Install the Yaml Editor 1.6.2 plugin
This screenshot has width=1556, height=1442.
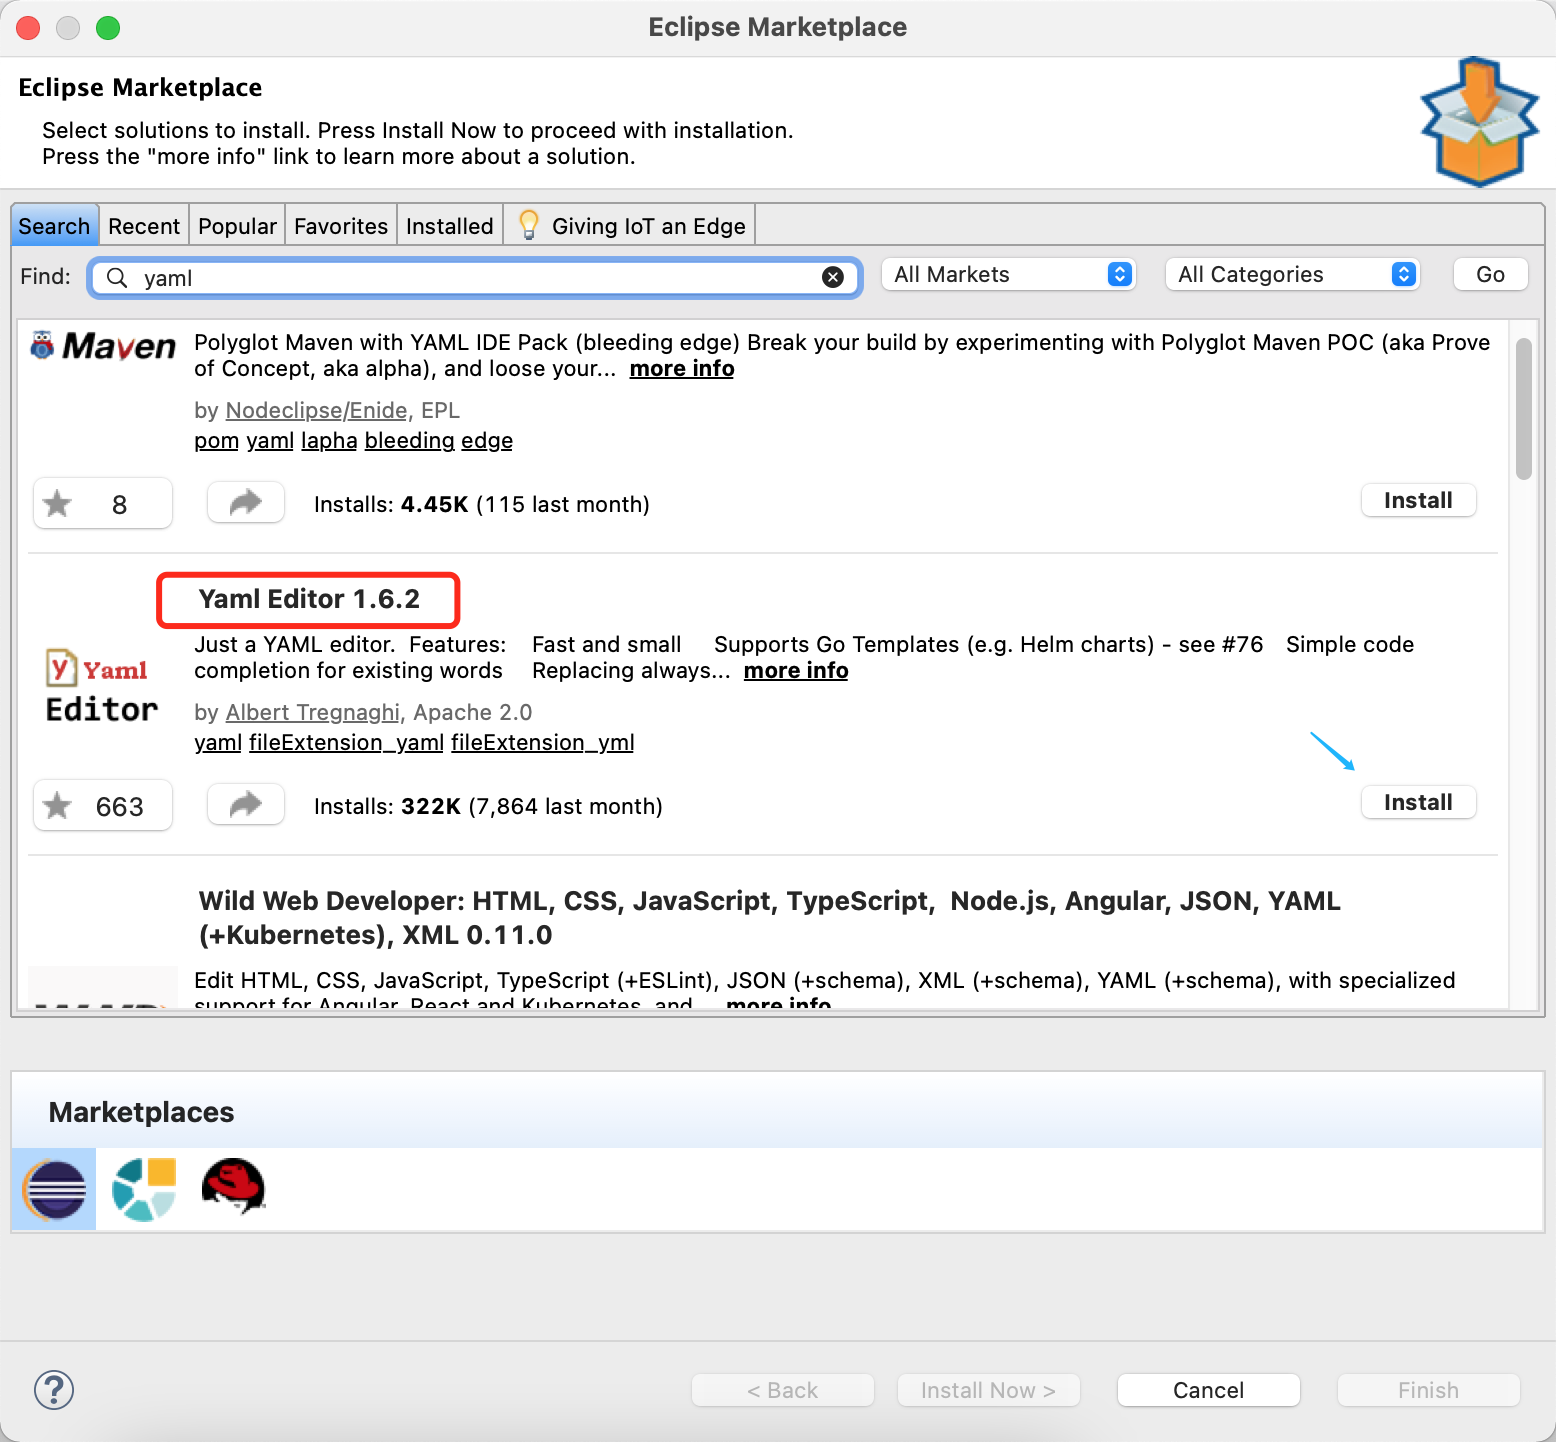point(1418,802)
